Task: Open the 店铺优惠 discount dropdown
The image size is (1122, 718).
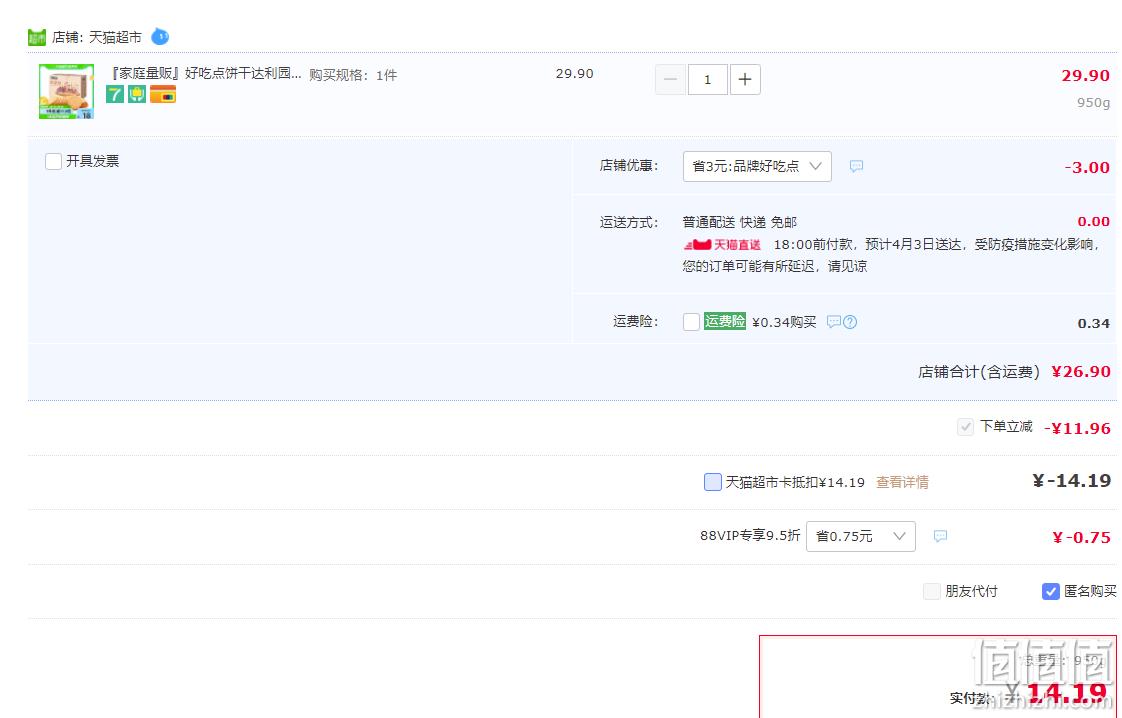Action: click(757, 166)
